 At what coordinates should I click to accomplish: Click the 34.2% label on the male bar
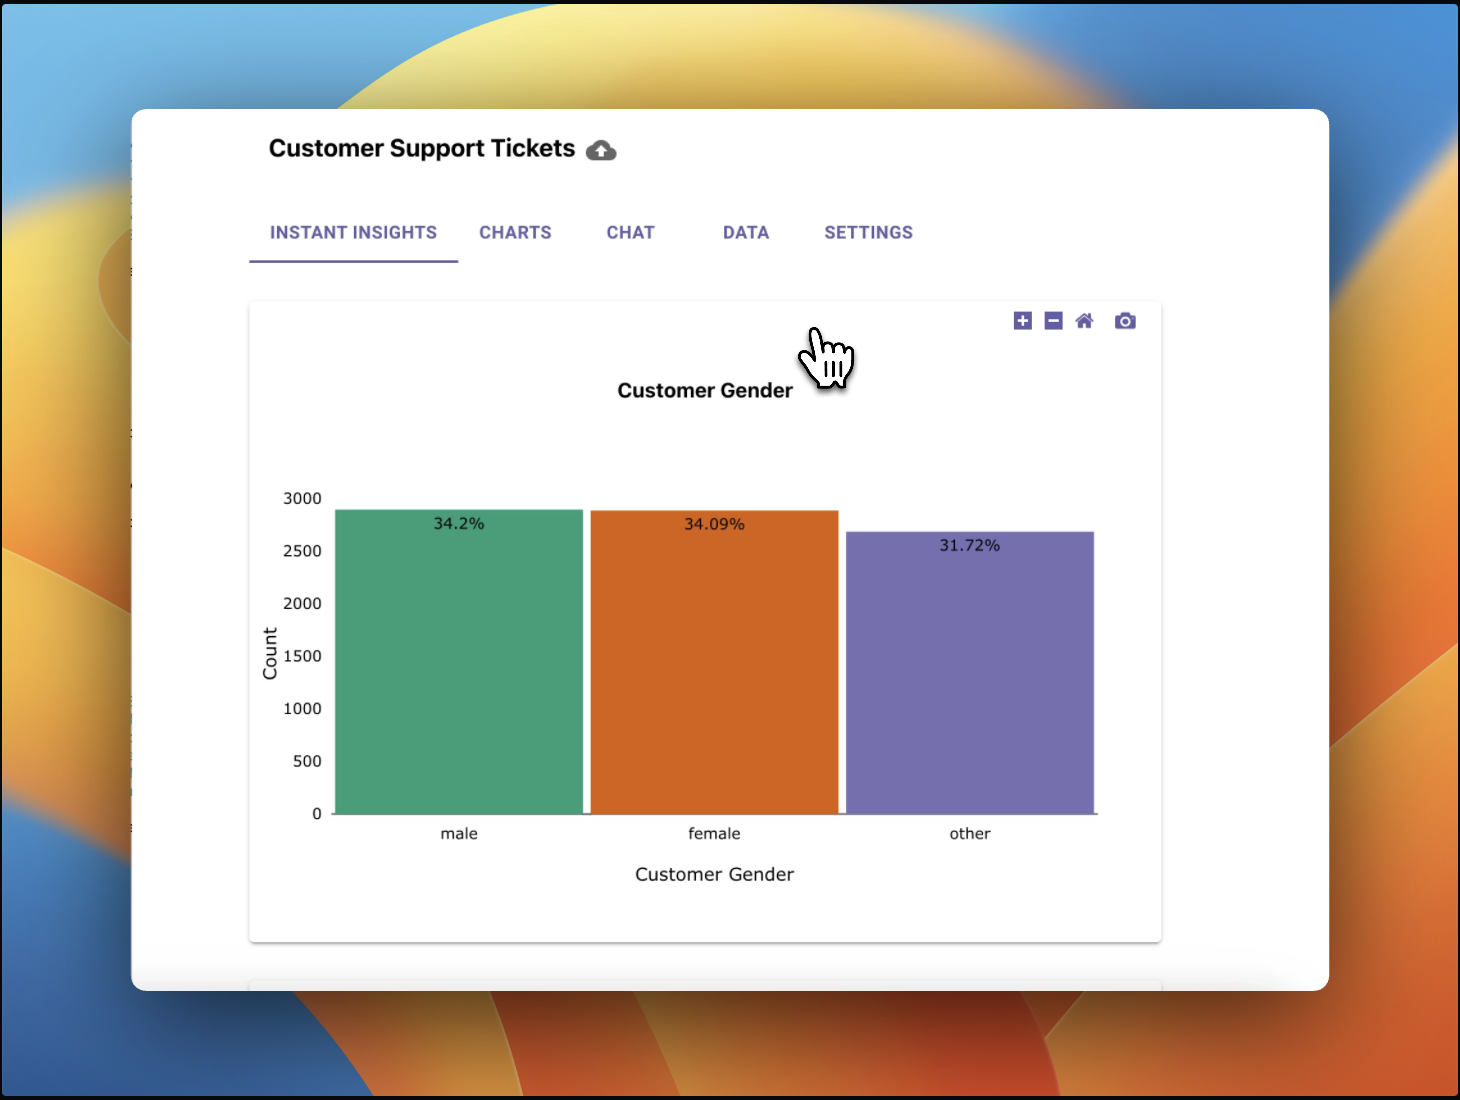(459, 524)
